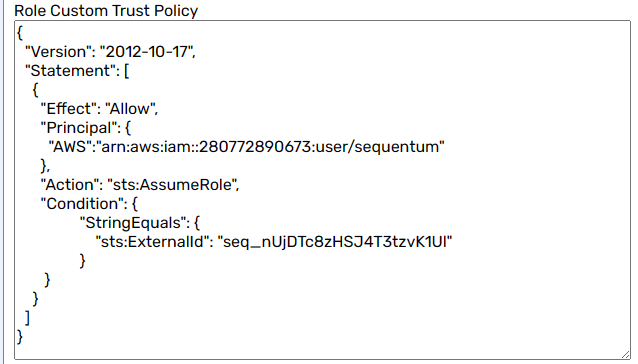Click the Role Custom Trust Policy label

pyautogui.click(x=106, y=11)
